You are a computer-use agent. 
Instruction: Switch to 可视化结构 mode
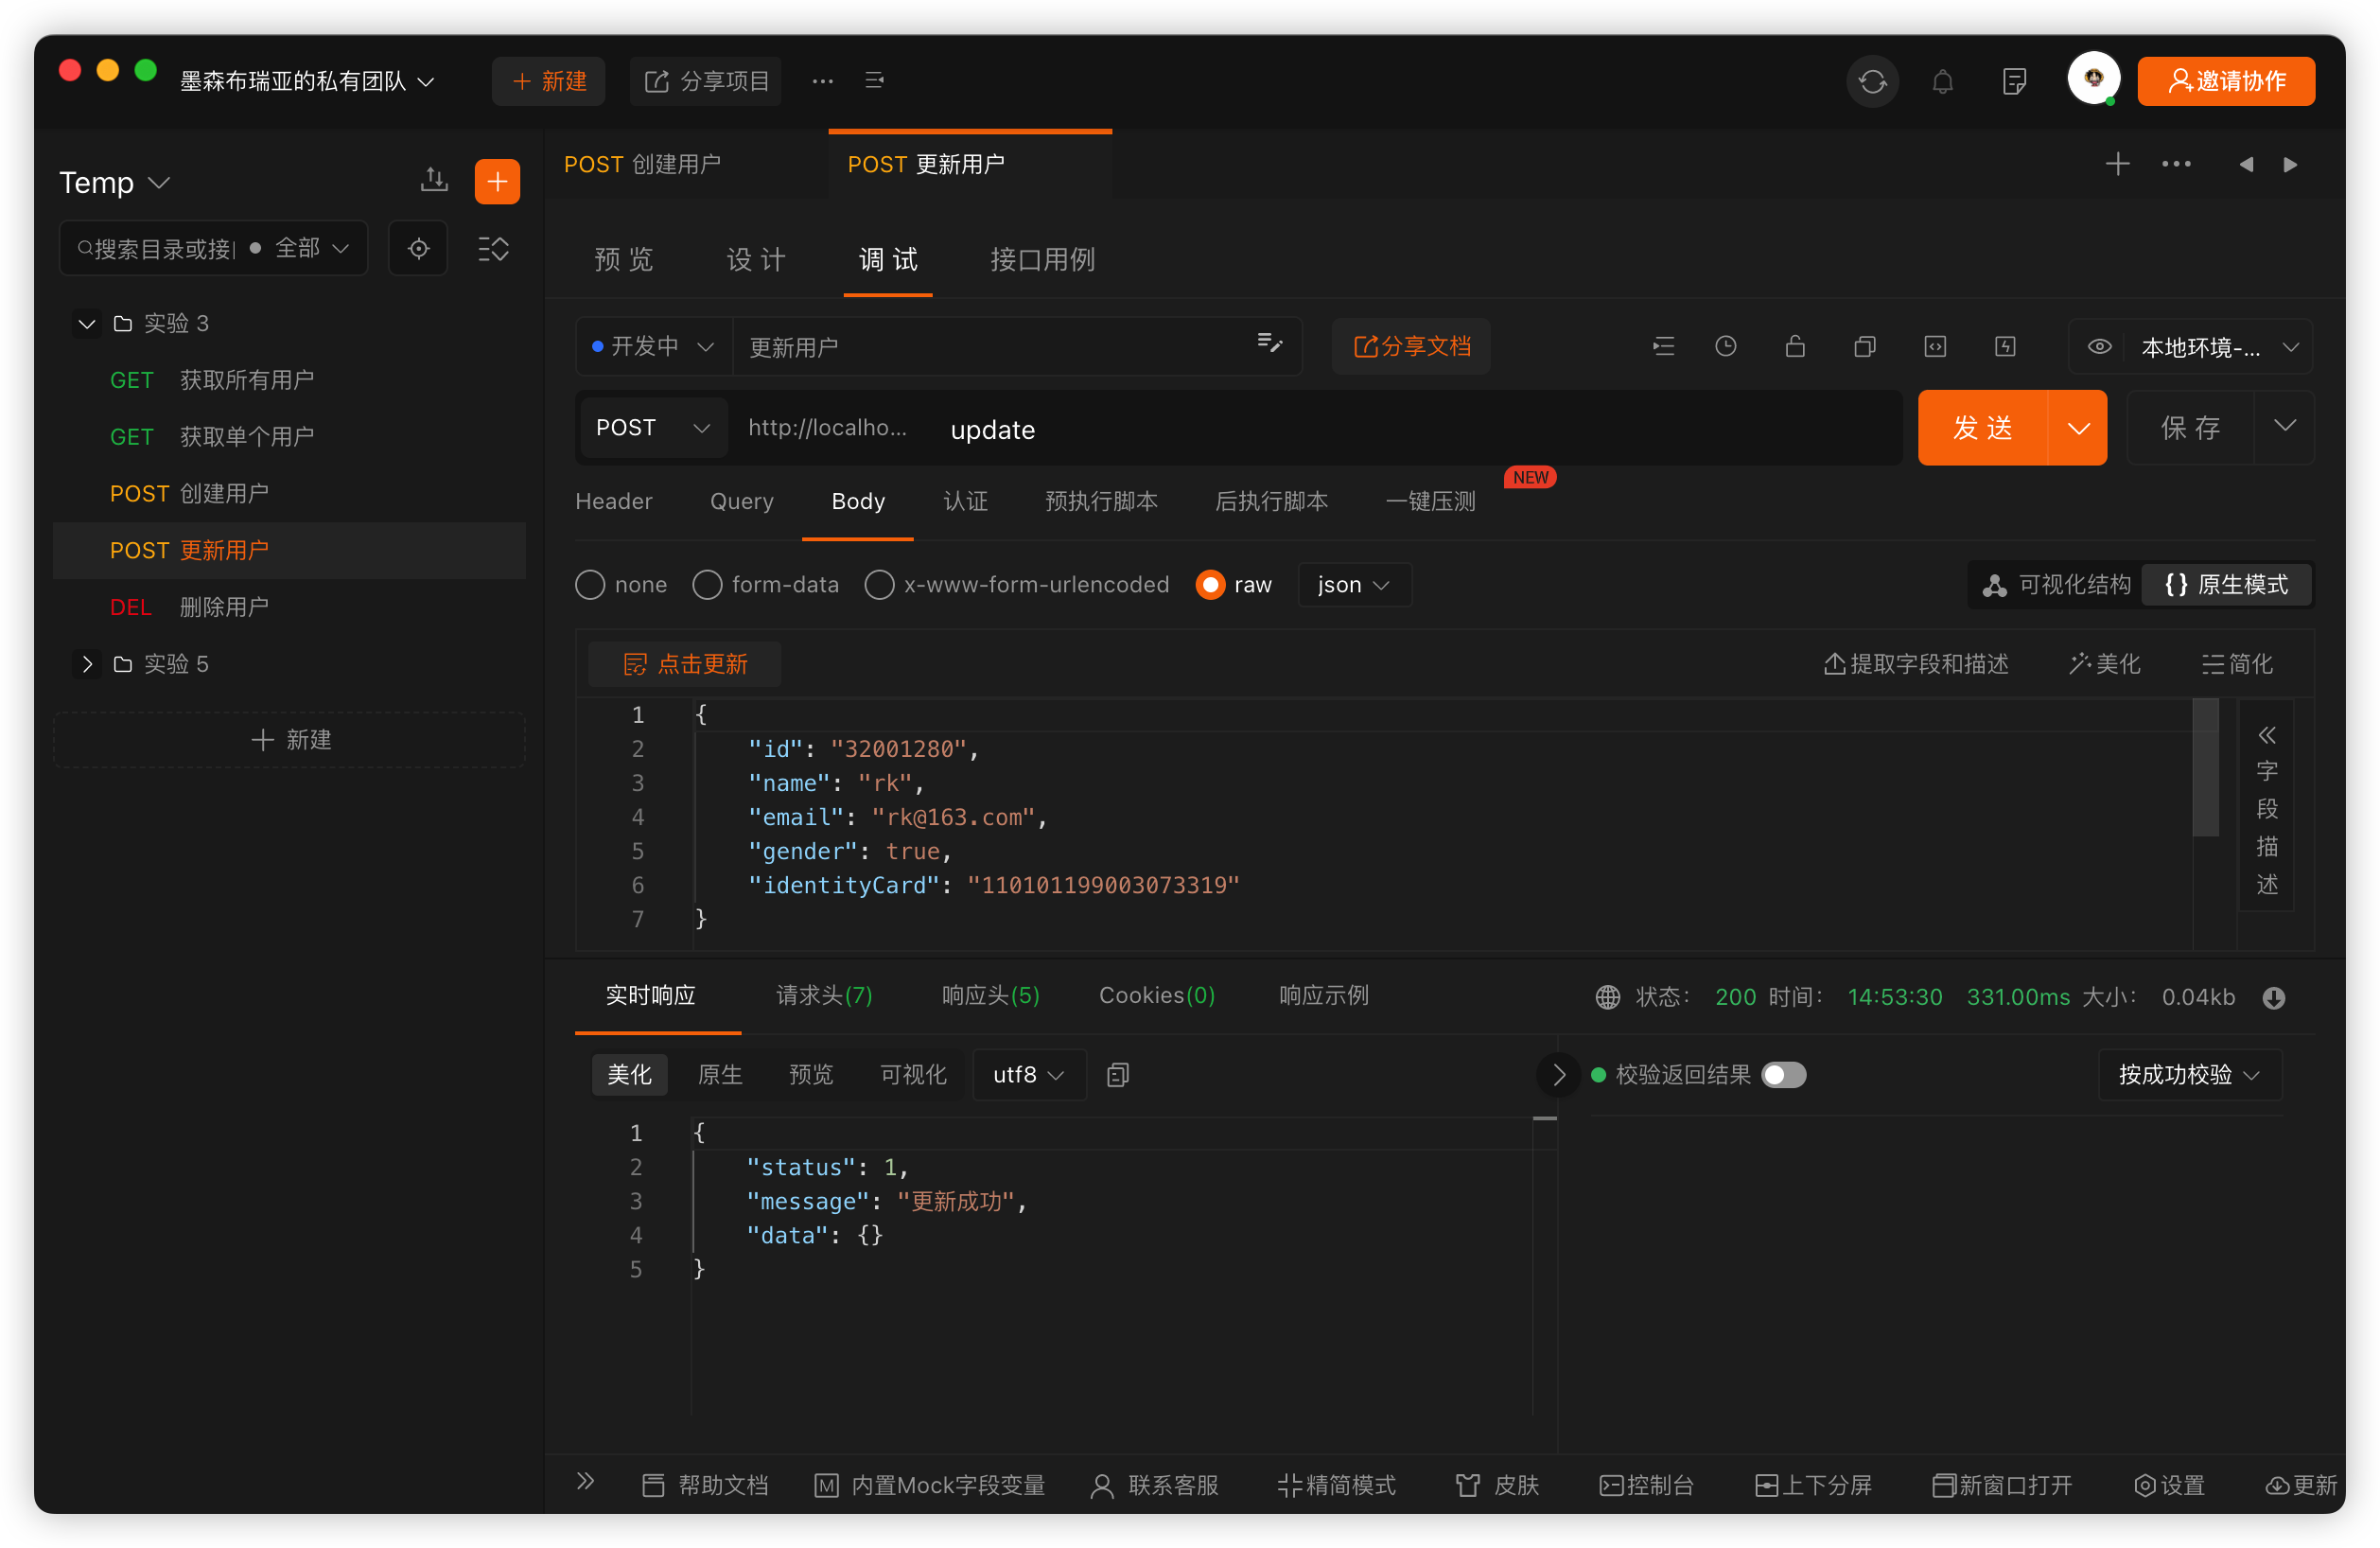(x=2057, y=585)
